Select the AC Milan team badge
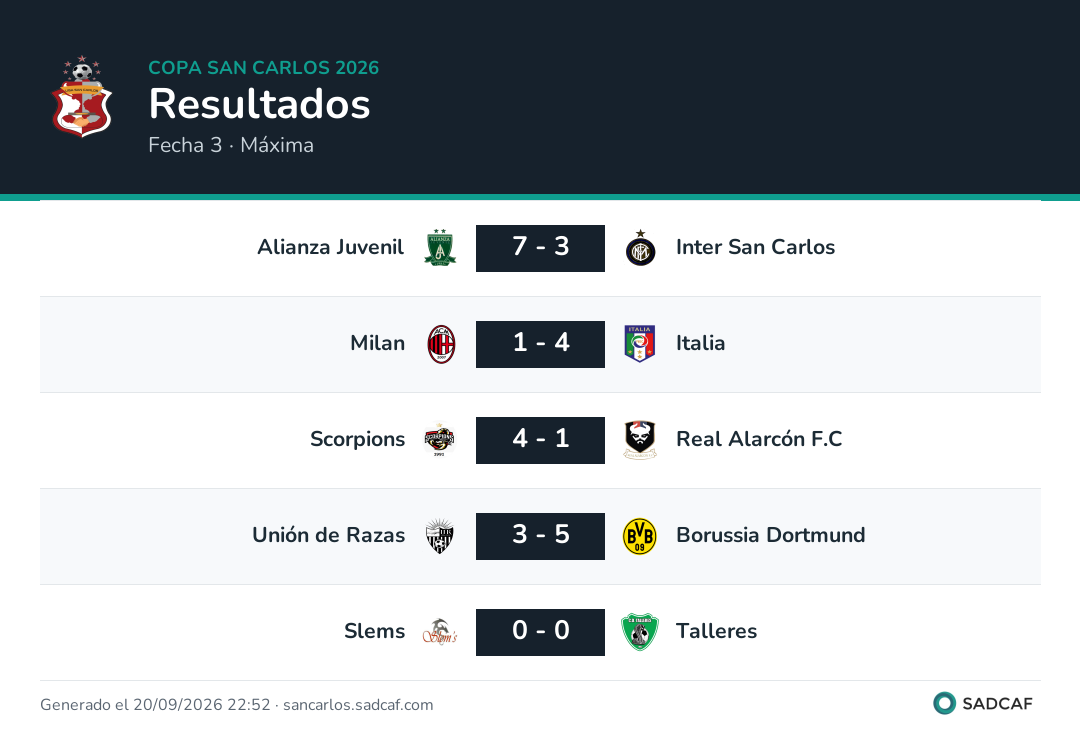 pyautogui.click(x=441, y=344)
